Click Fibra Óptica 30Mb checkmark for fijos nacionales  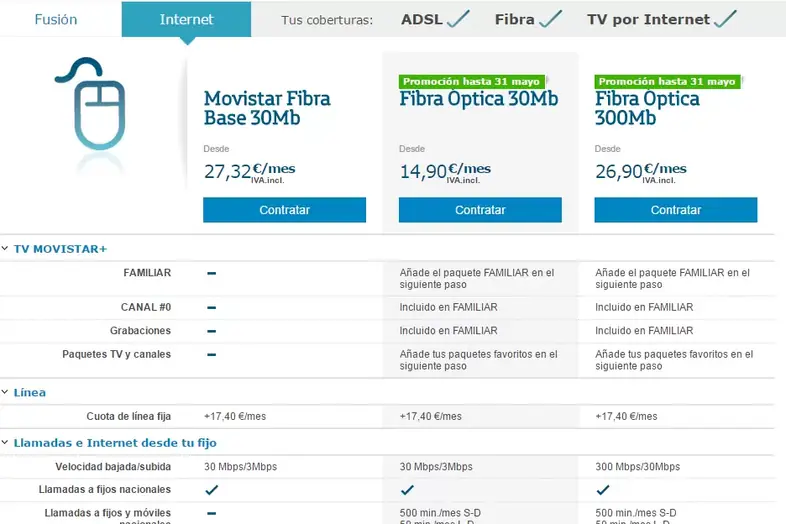coord(408,490)
